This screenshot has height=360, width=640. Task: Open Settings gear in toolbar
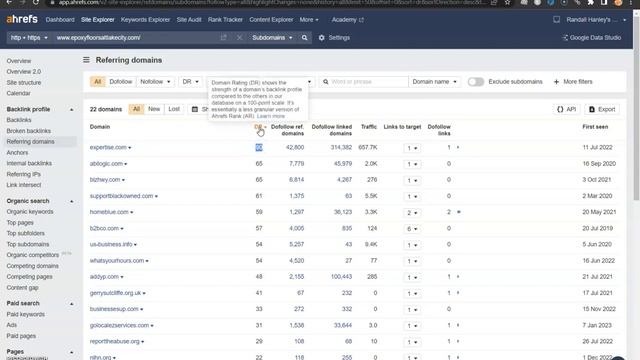click(x=322, y=38)
